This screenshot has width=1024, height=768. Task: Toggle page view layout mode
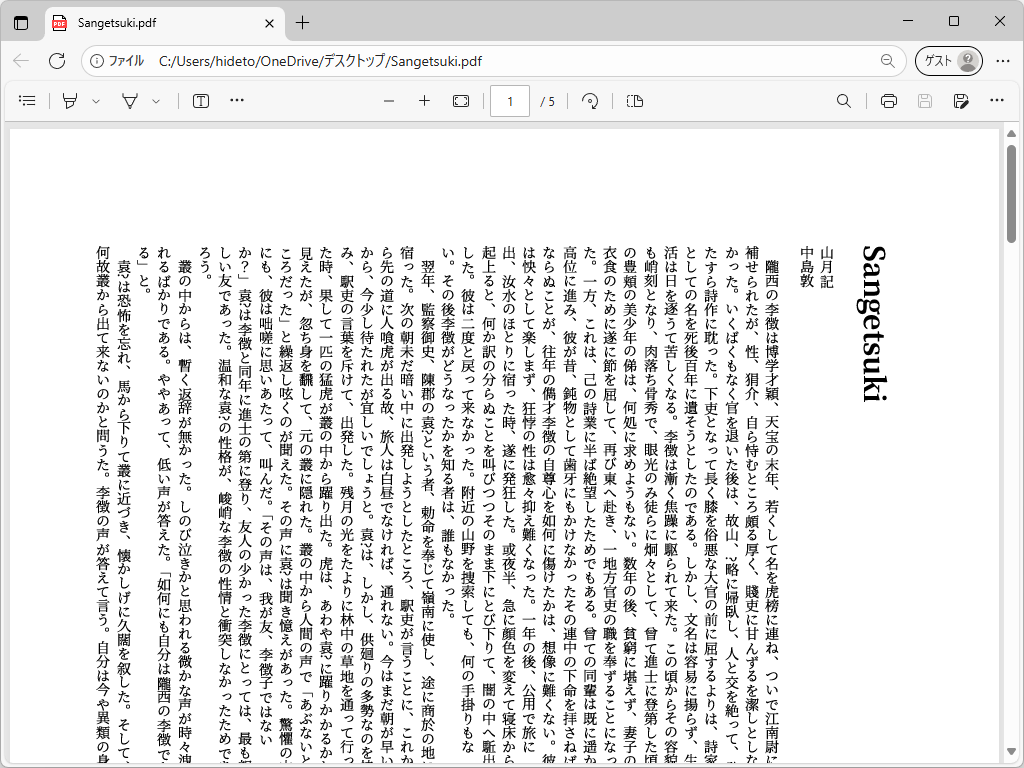tap(634, 100)
